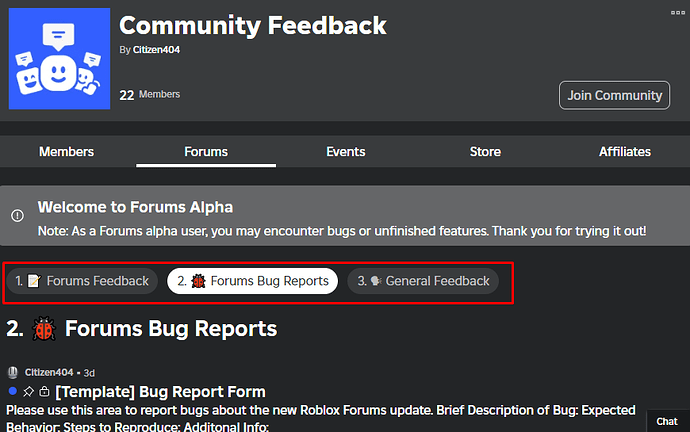Click the pin icon on the Template post
The width and height of the screenshot is (690, 432).
28,391
